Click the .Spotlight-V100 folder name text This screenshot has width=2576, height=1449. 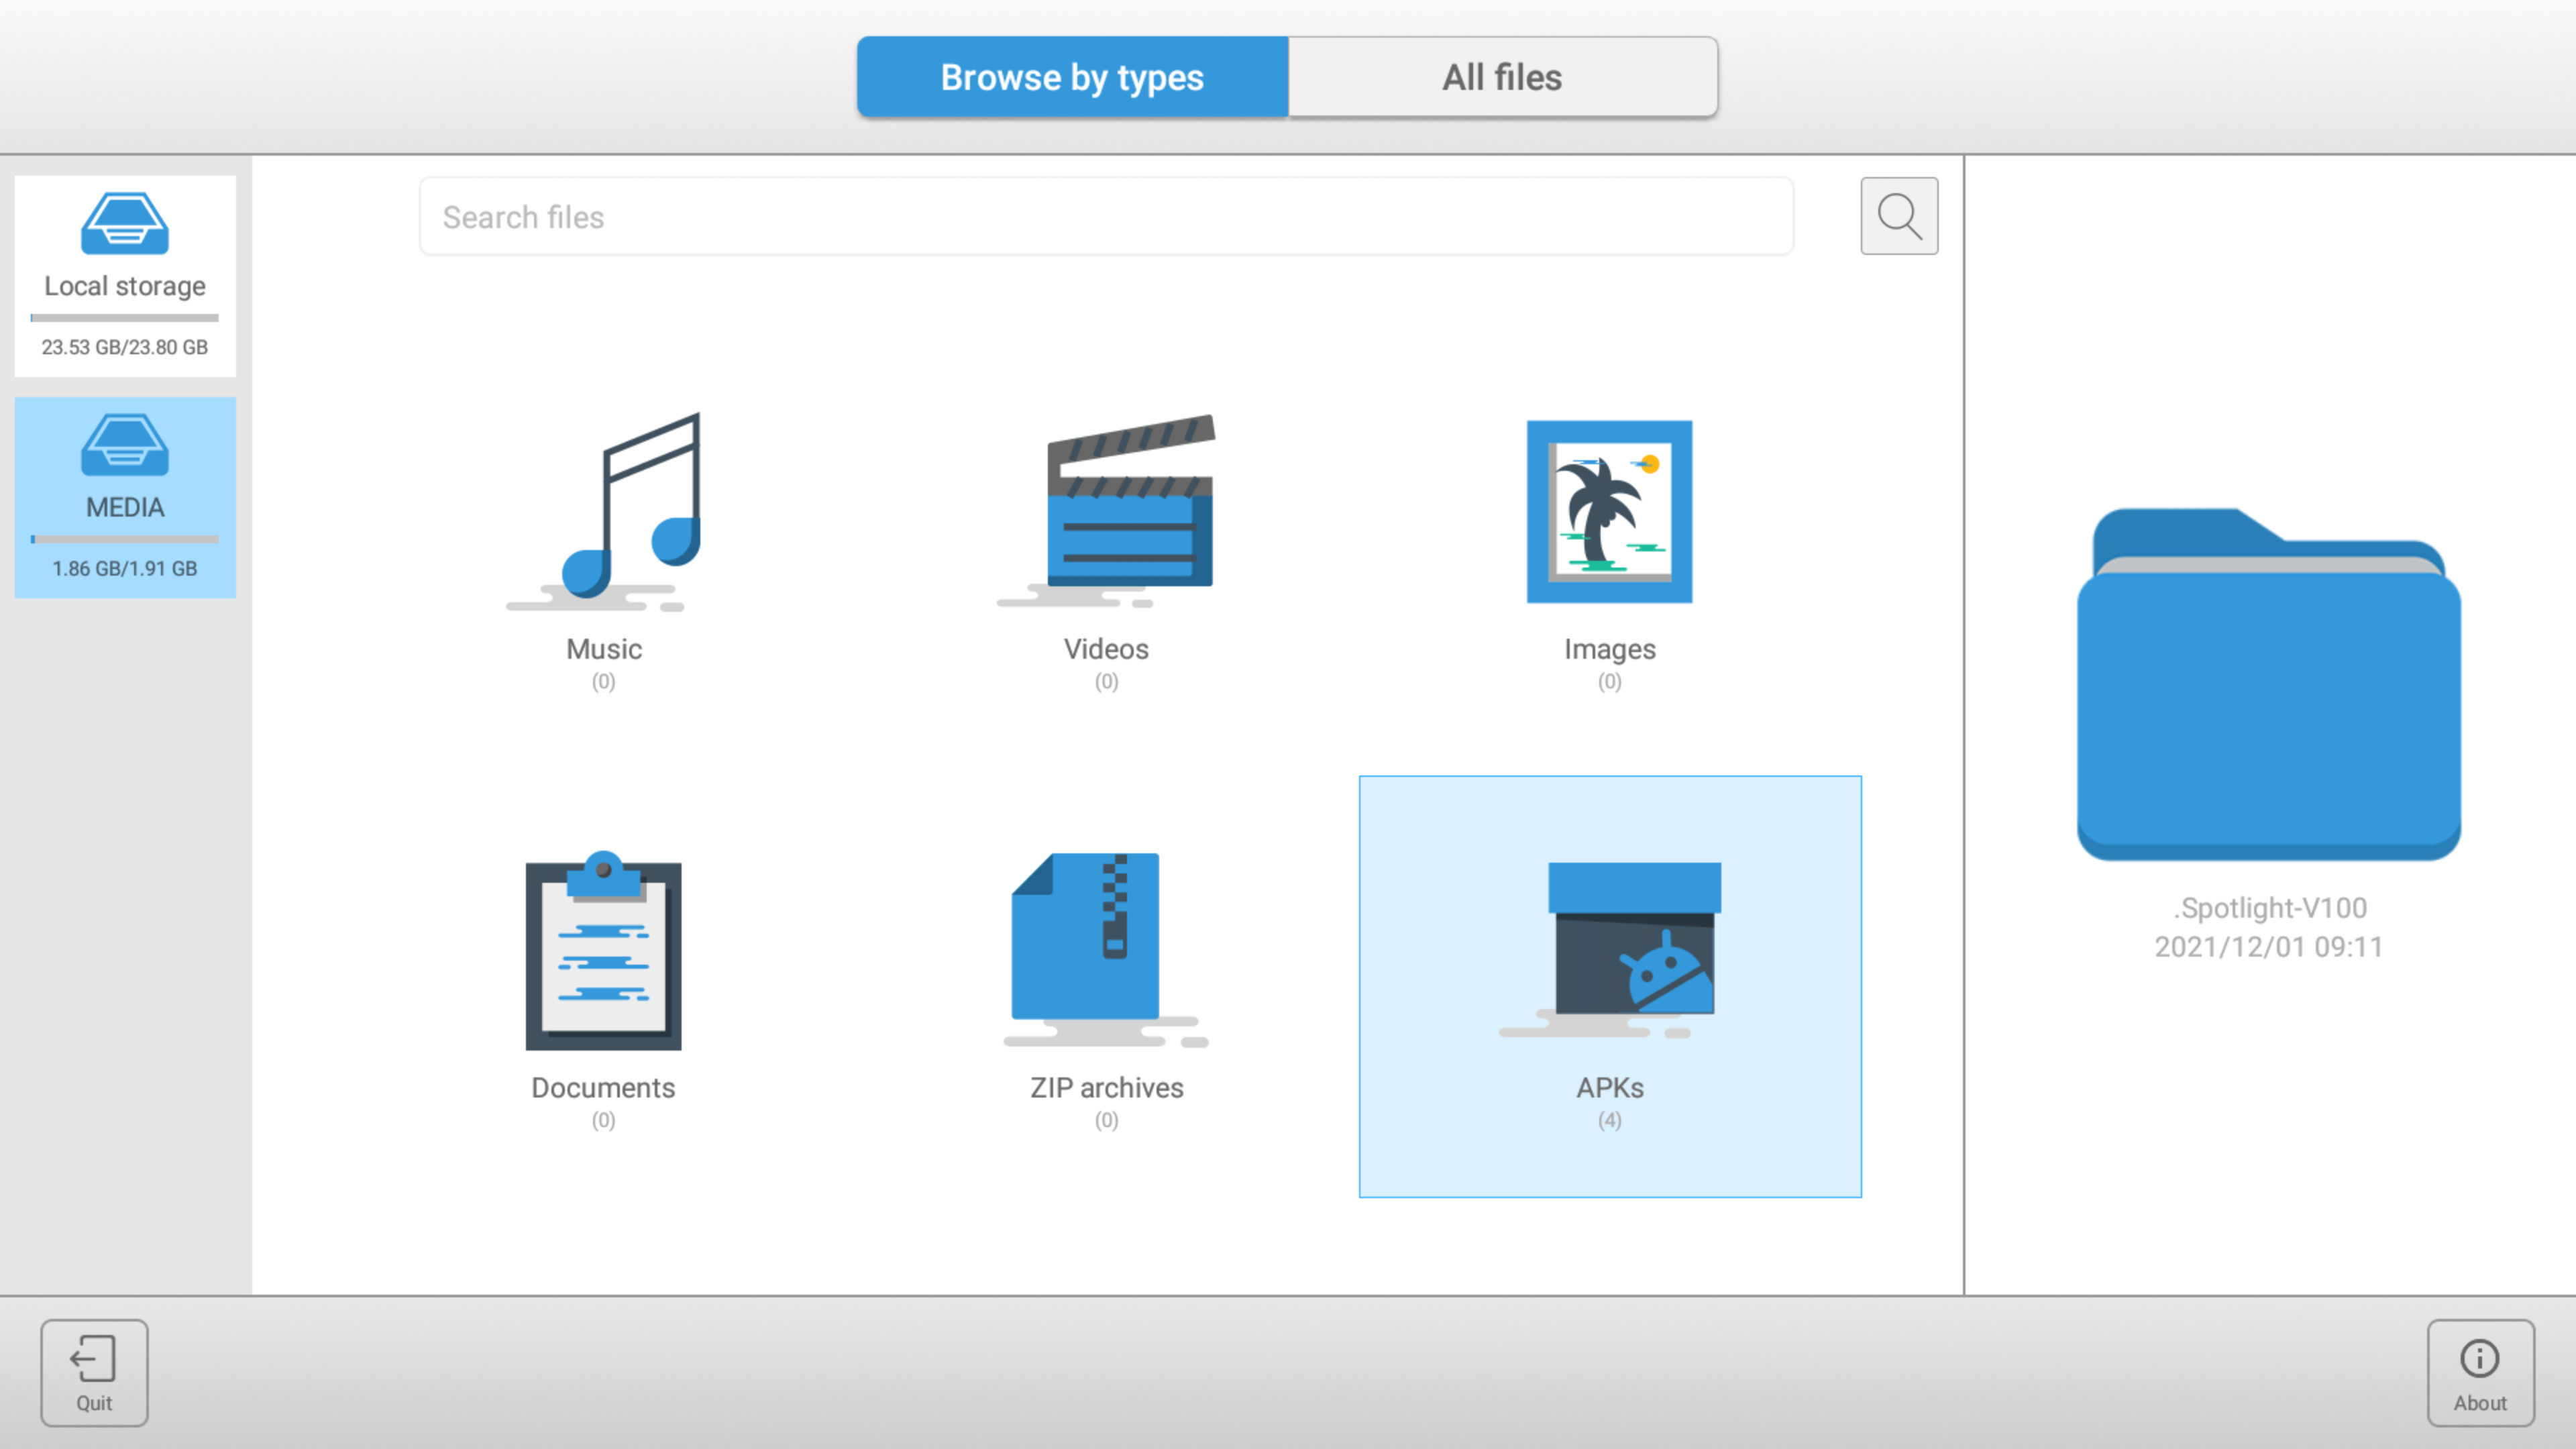pos(2269,908)
